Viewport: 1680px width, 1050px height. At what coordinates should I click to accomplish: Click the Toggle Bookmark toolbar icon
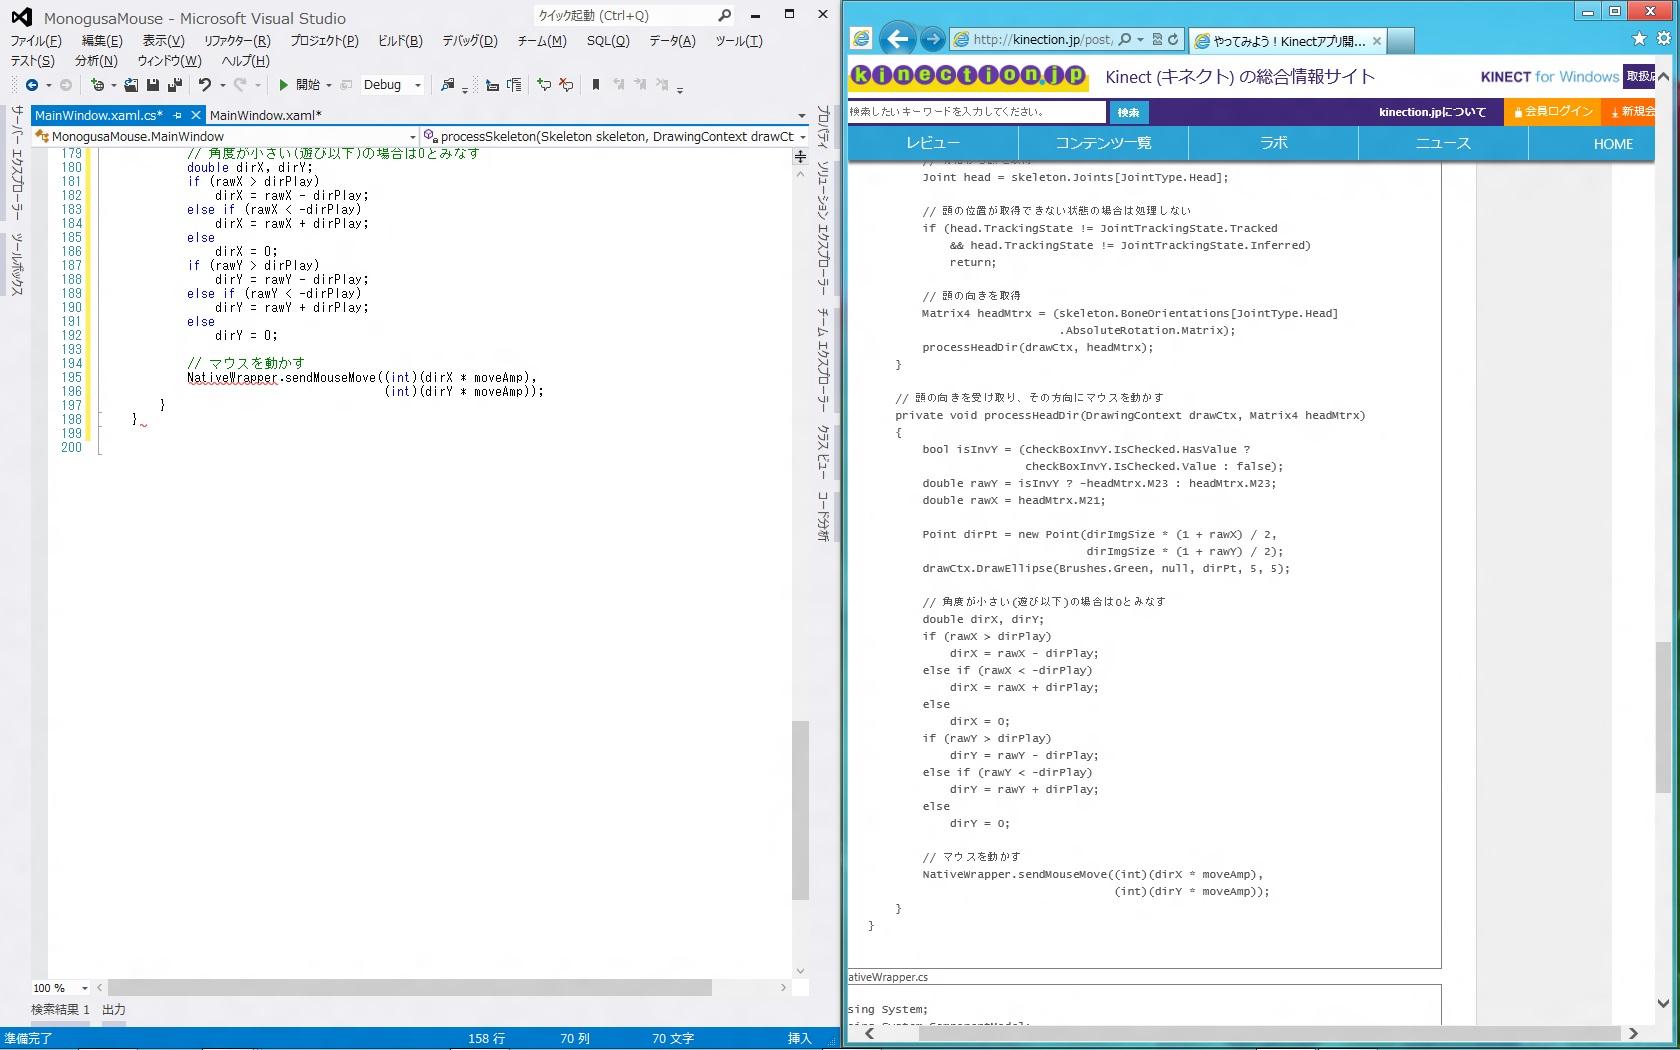click(596, 85)
